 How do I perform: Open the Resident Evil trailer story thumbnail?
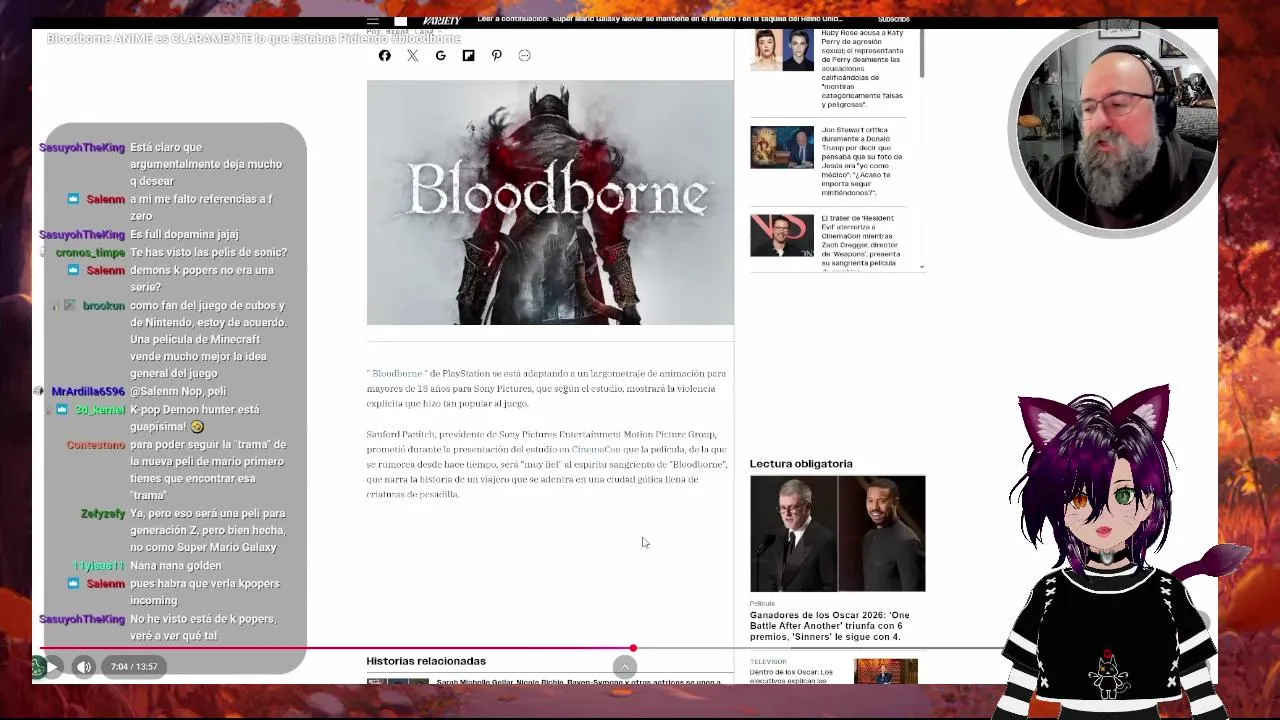point(782,236)
